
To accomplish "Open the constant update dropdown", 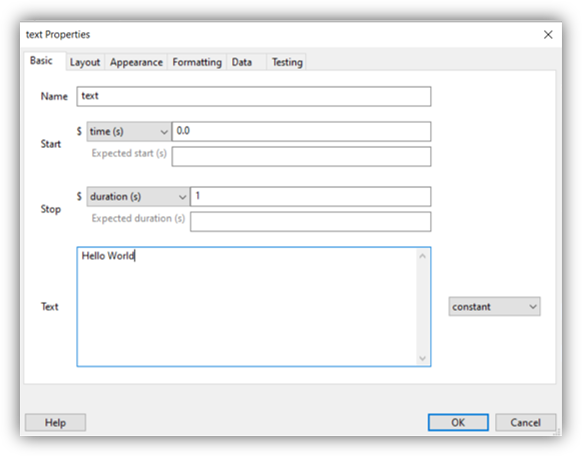I will (x=494, y=306).
